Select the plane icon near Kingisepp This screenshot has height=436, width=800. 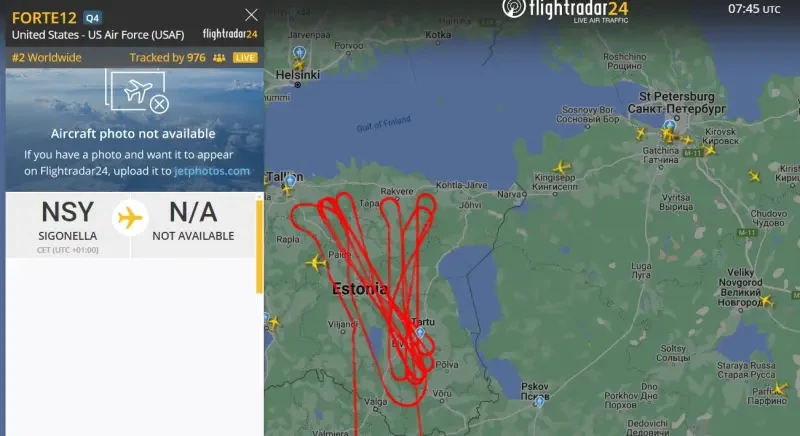tap(562, 167)
